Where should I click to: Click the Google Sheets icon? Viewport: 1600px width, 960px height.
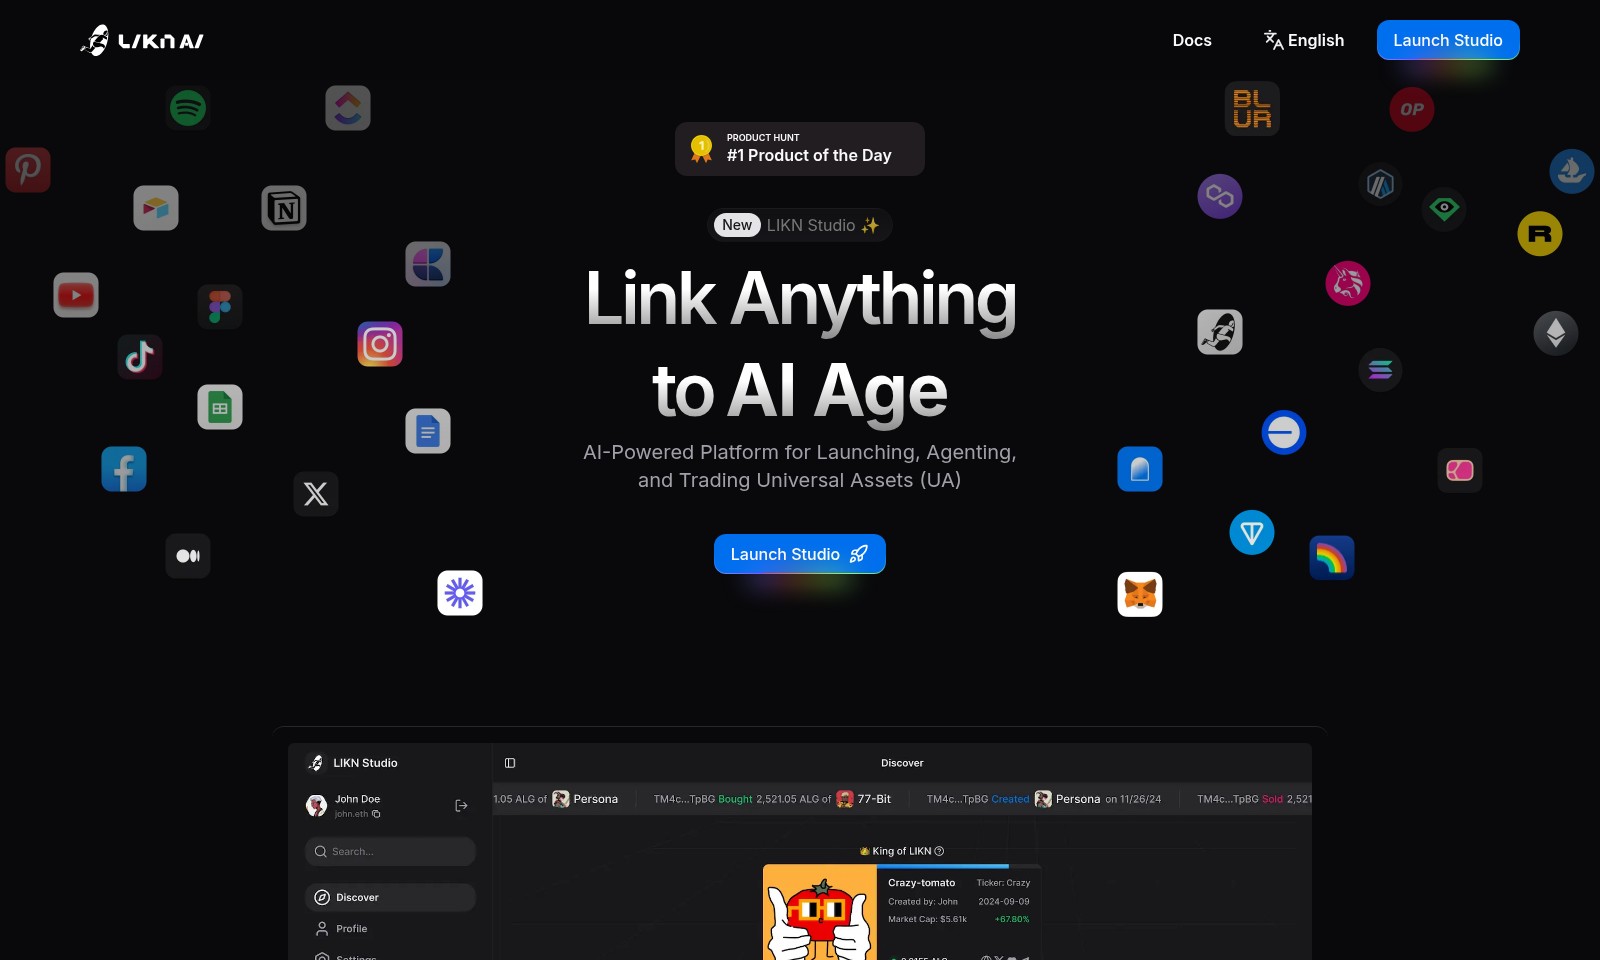coord(220,407)
